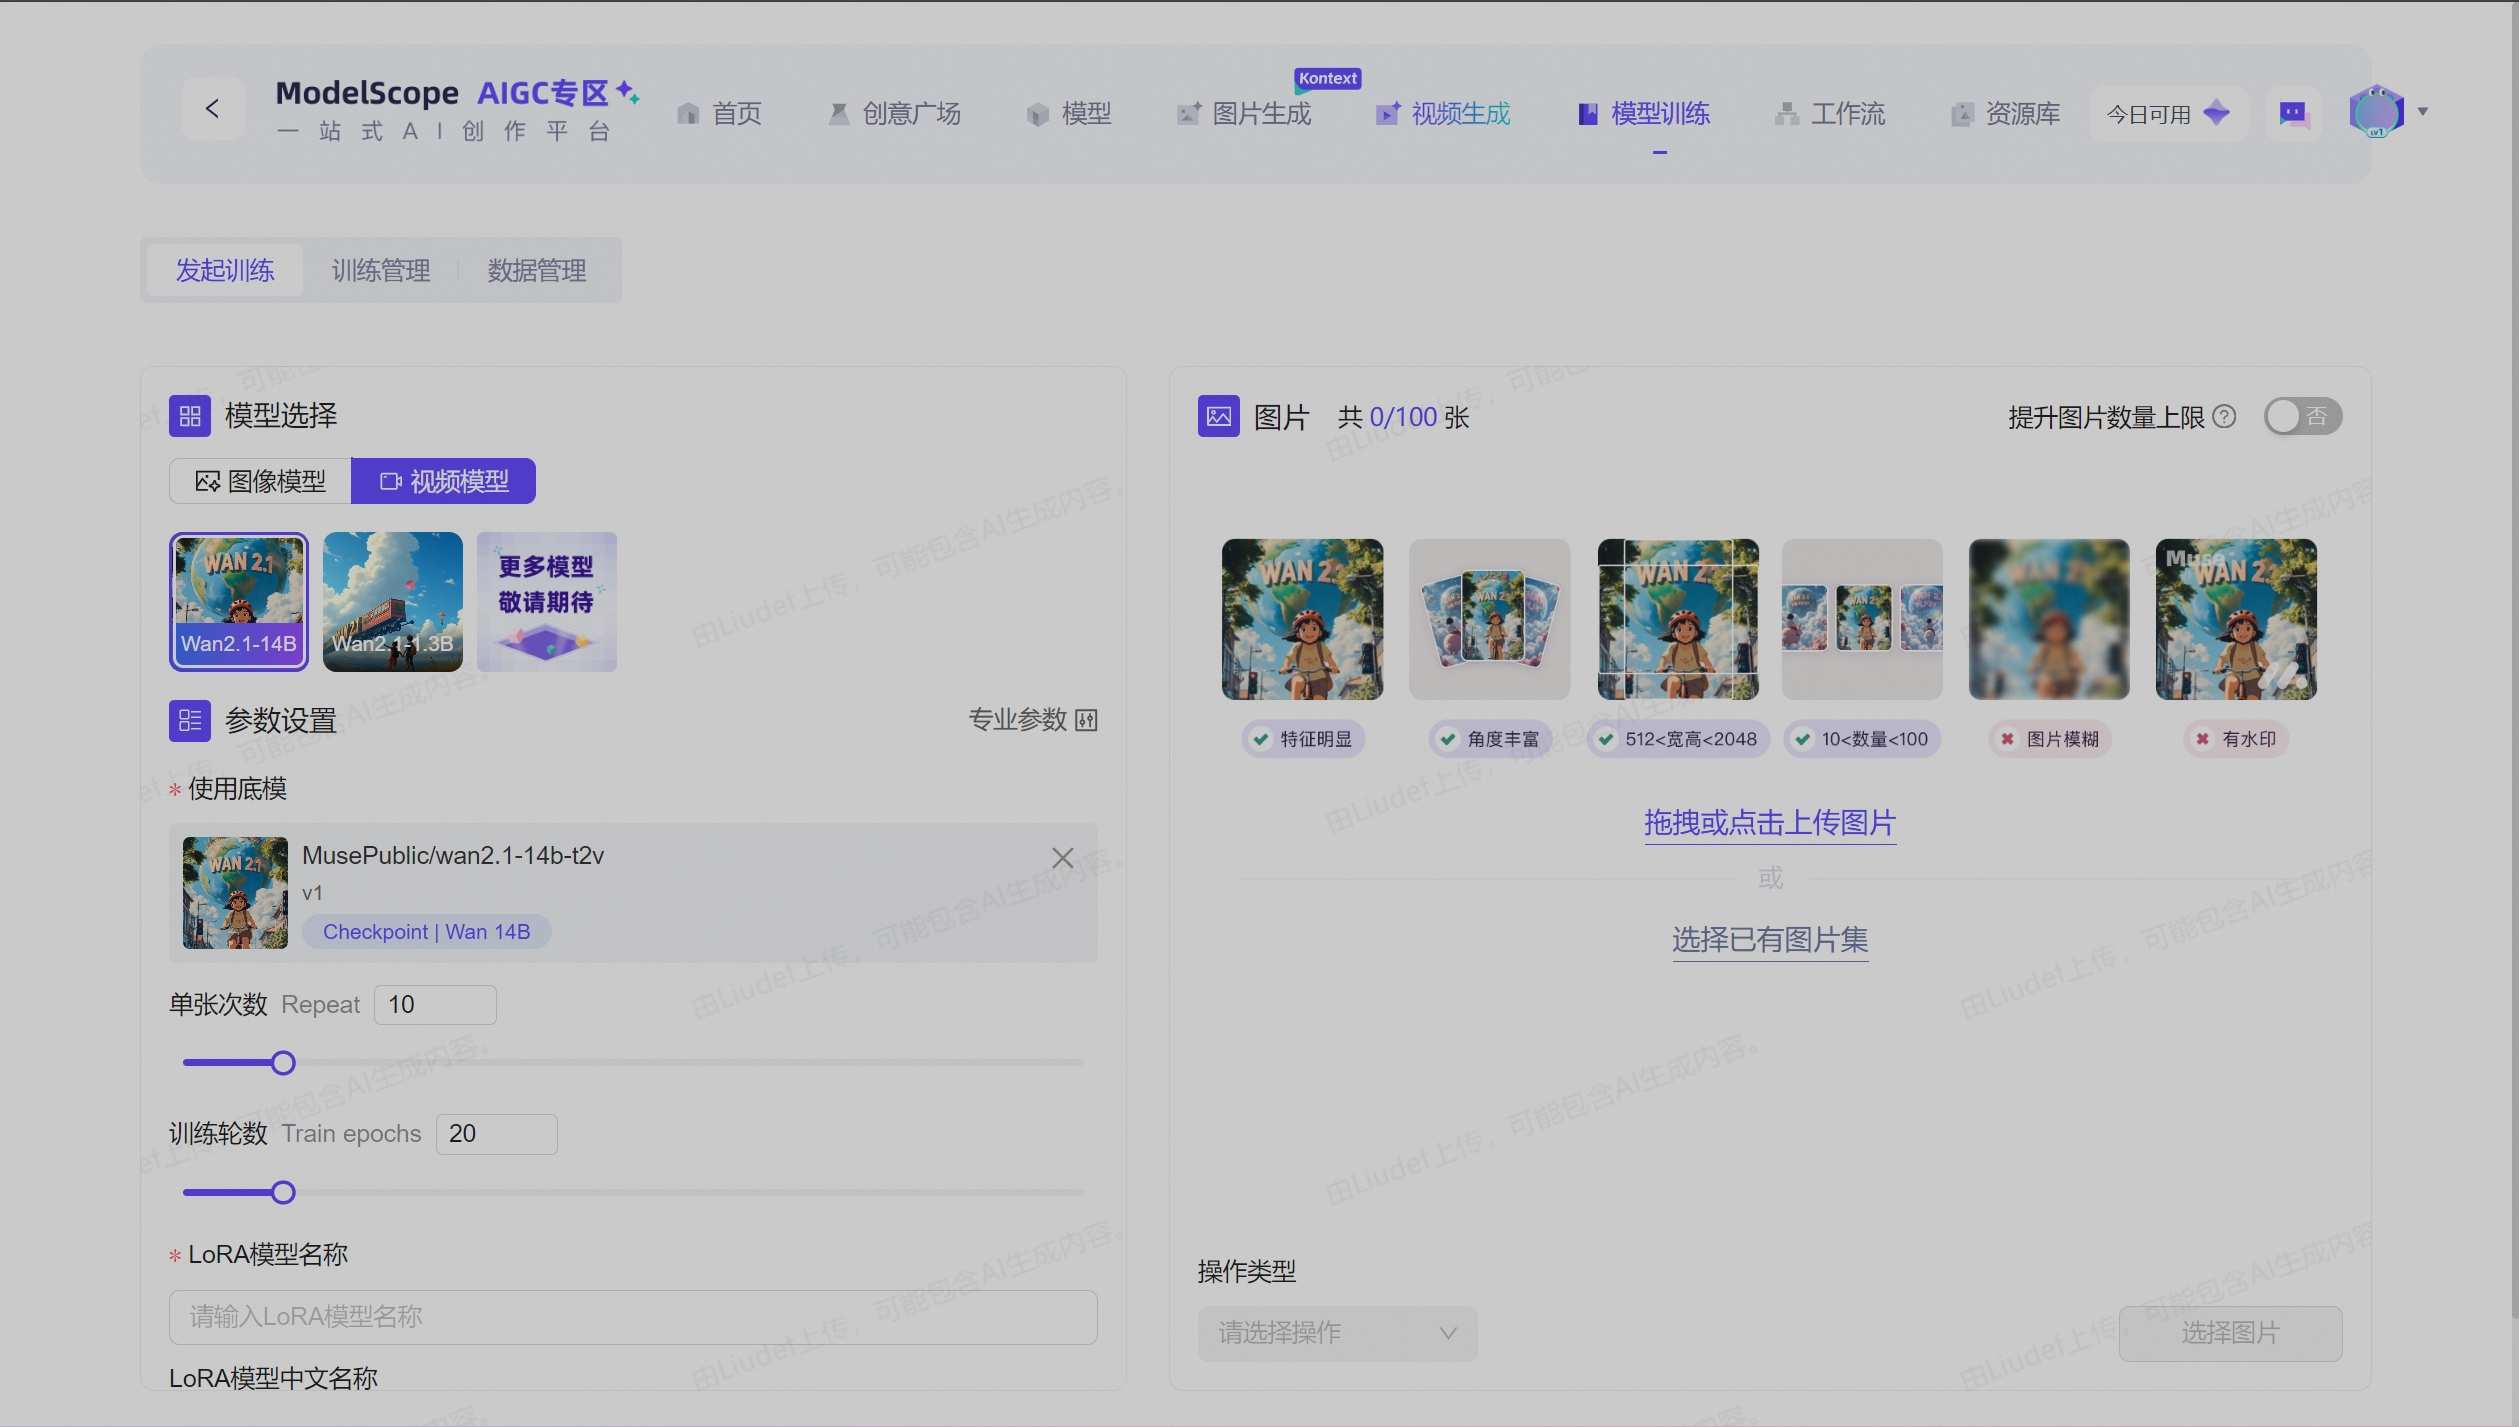This screenshot has width=2519, height=1427.
Task: Click the 资源库 navigation icon
Action: tap(1963, 113)
